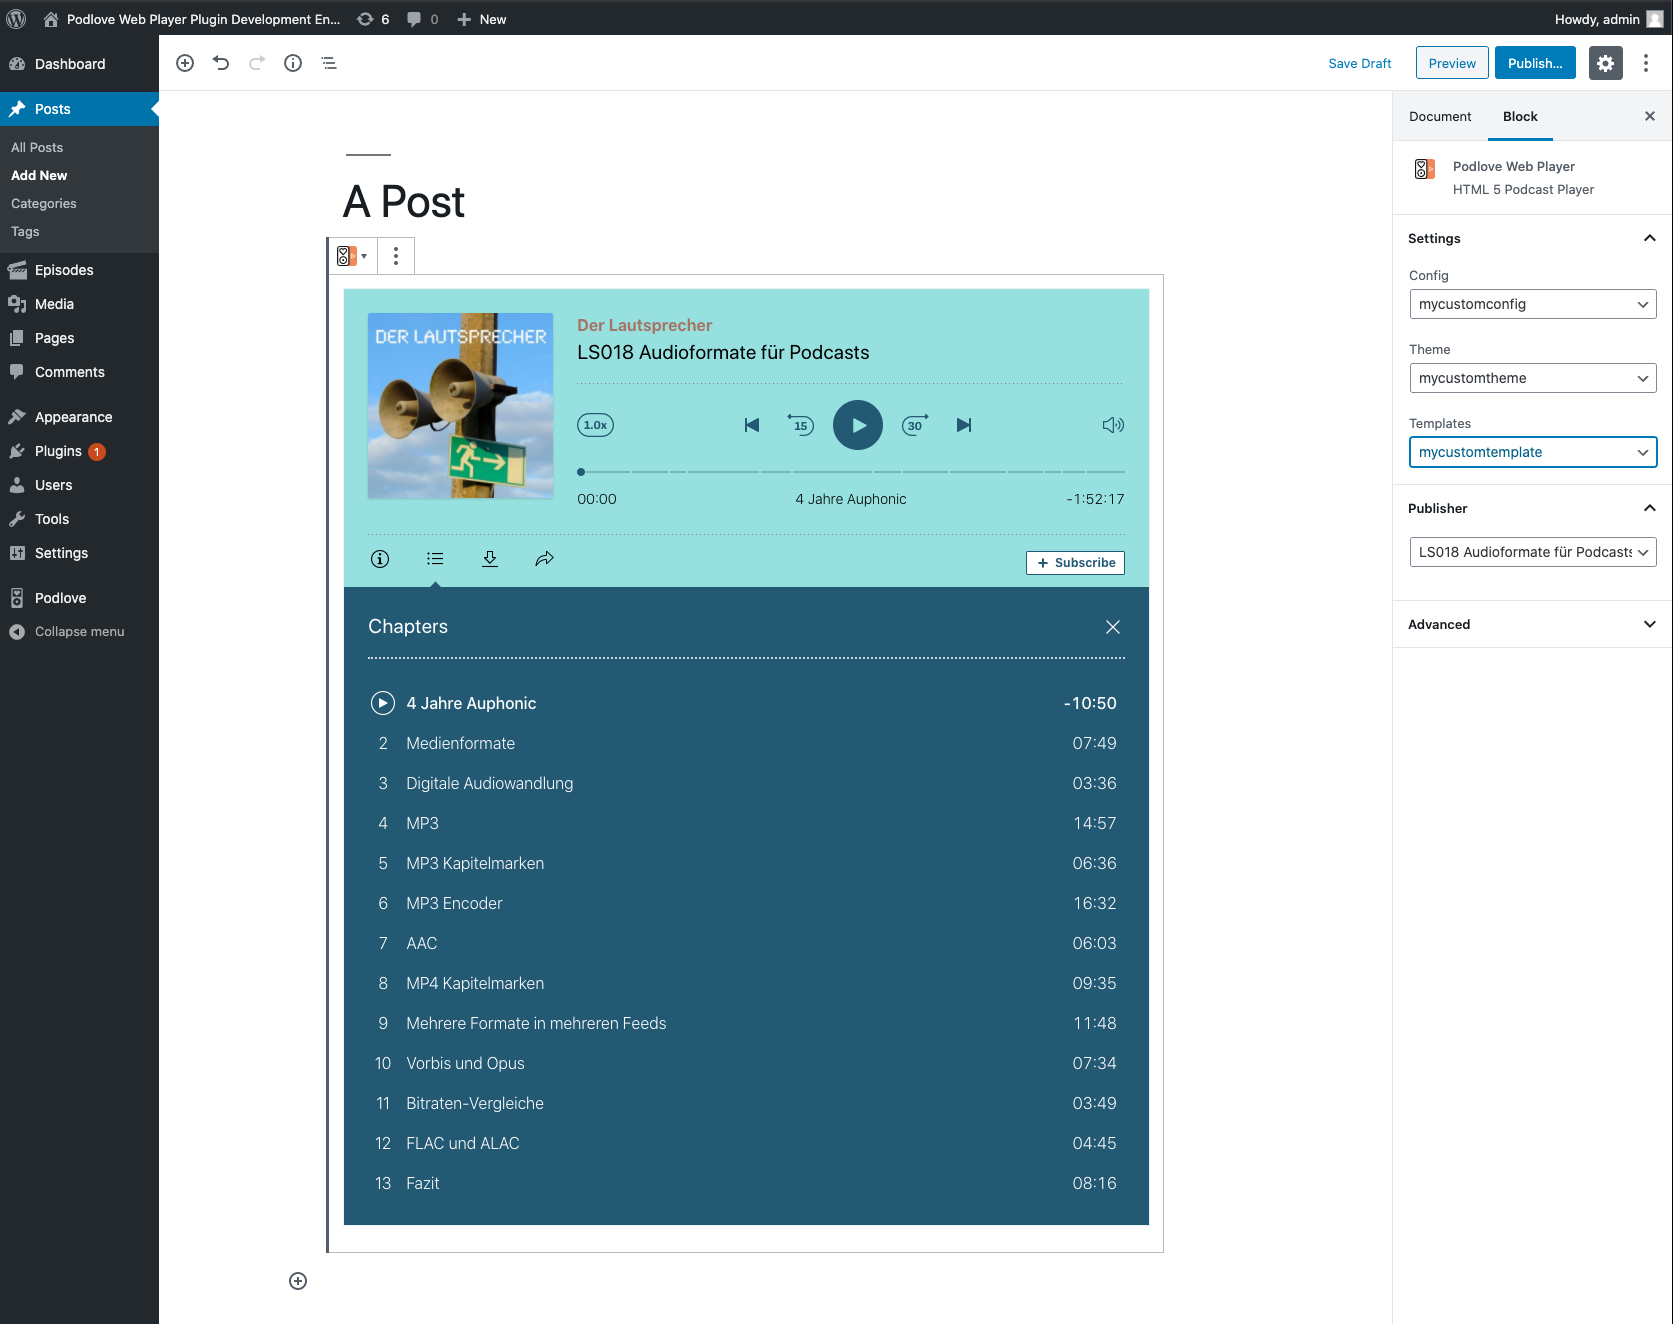
Task: Show episode info tab in player
Action: (380, 559)
